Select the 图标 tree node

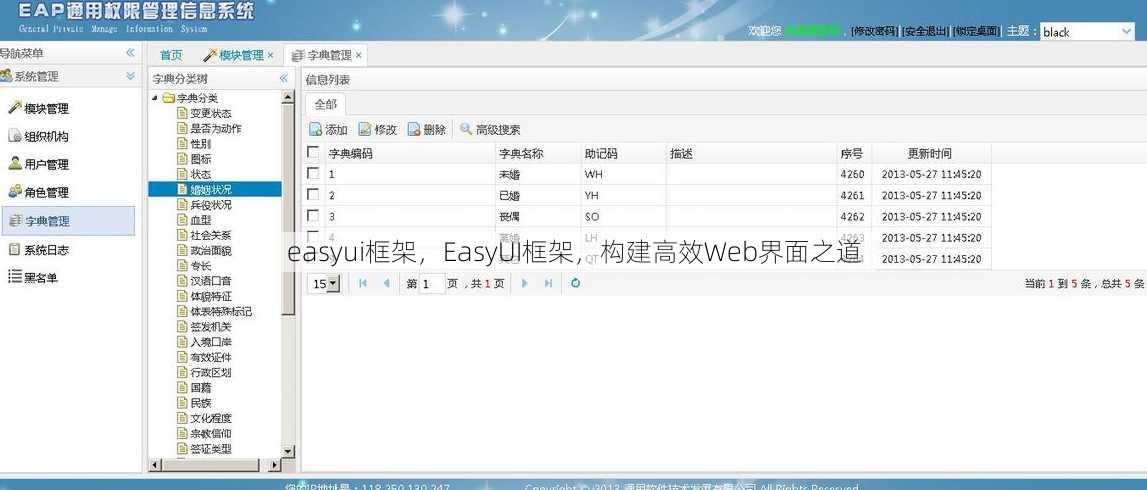pos(200,159)
